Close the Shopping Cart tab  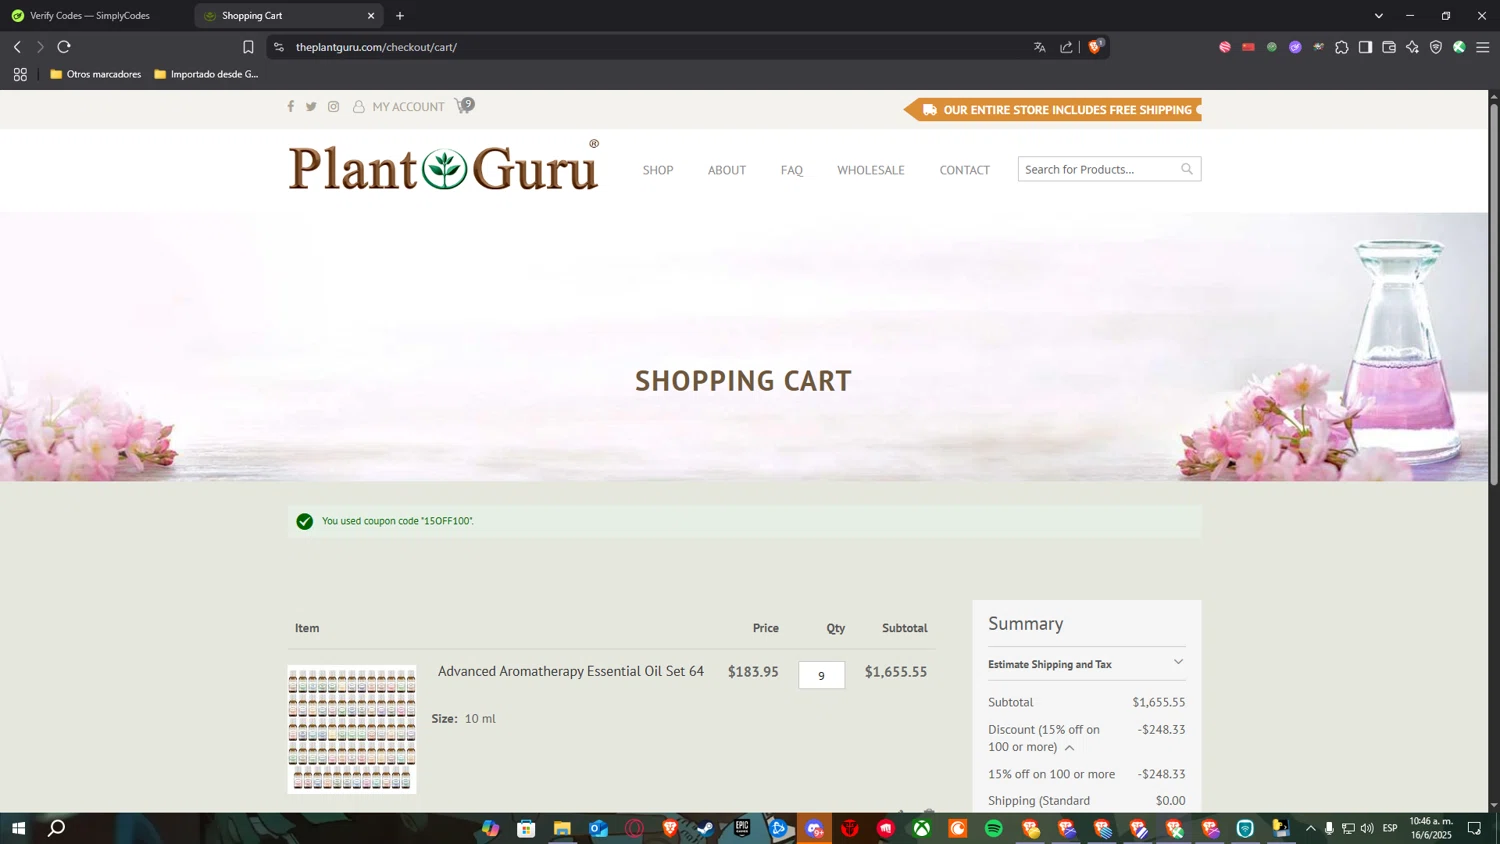[371, 16]
